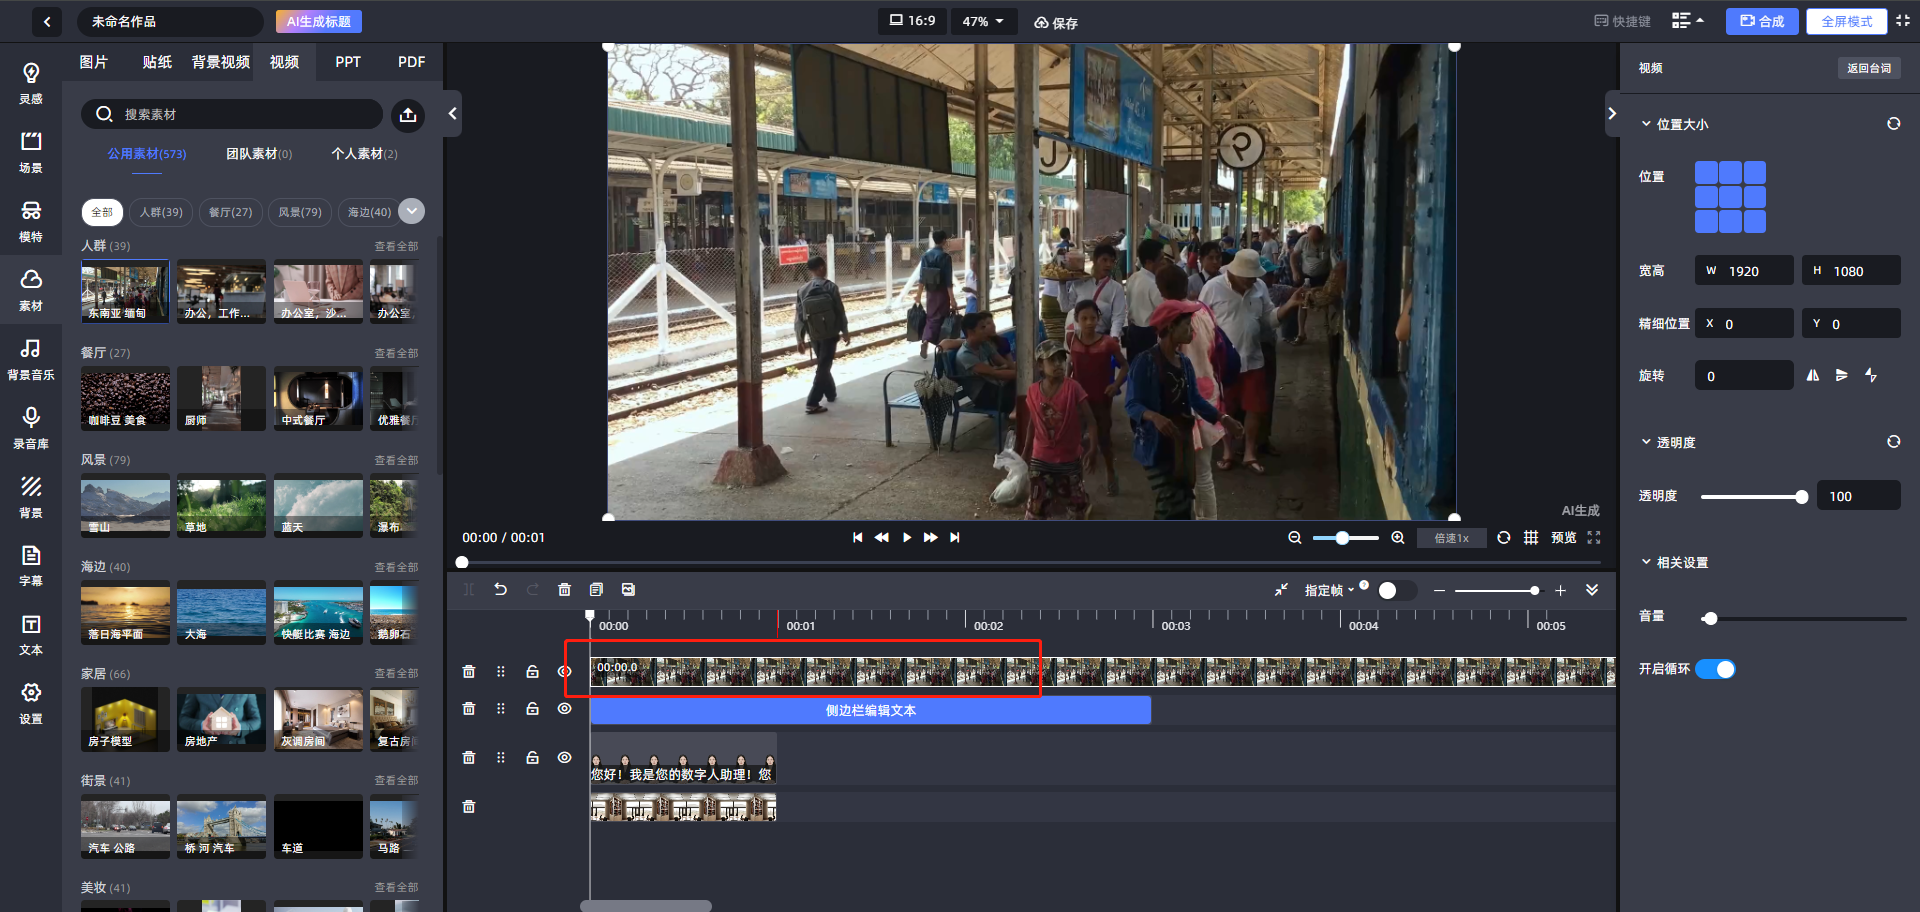Collapse the timeline with double chevron
1920x912 pixels.
1592,590
